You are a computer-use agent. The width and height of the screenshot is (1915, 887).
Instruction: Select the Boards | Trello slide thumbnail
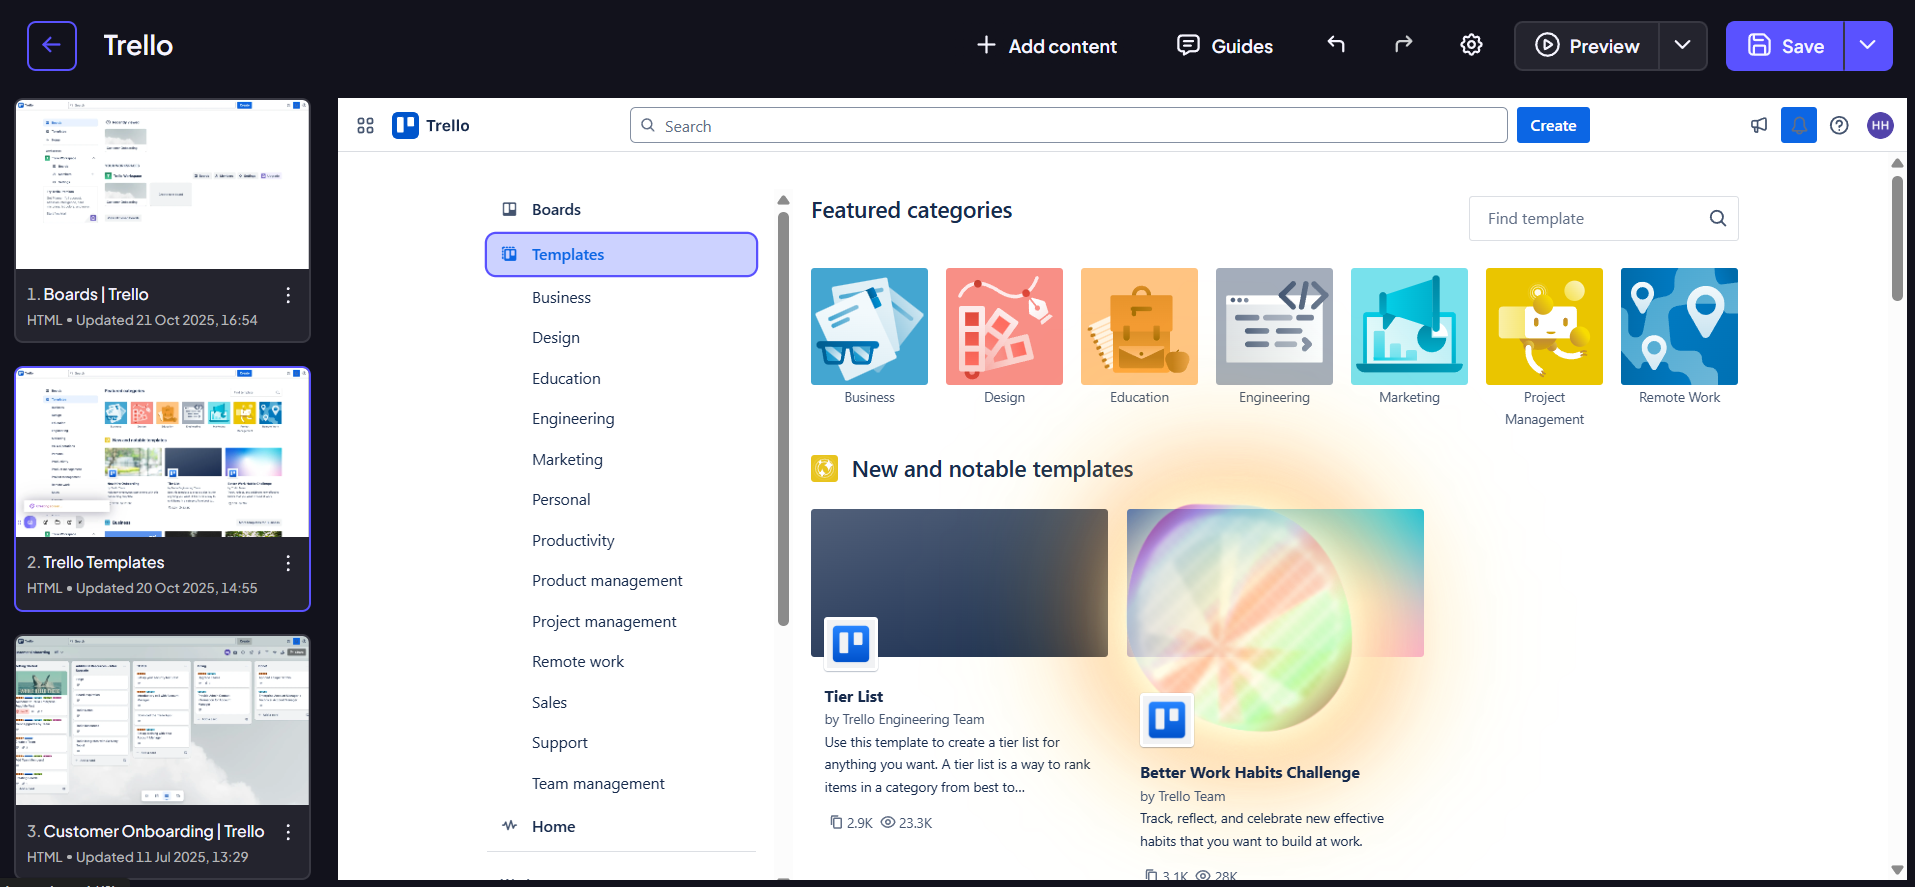[162, 184]
